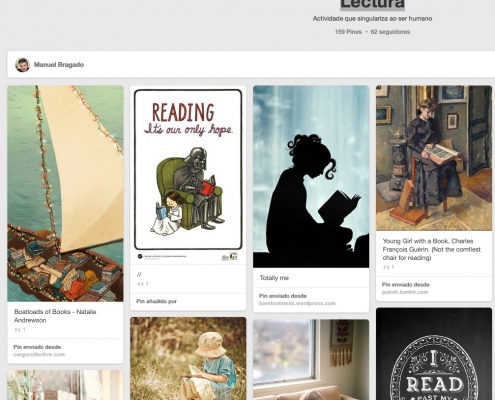Open the Young Girl with a Book painting

(x=434, y=158)
